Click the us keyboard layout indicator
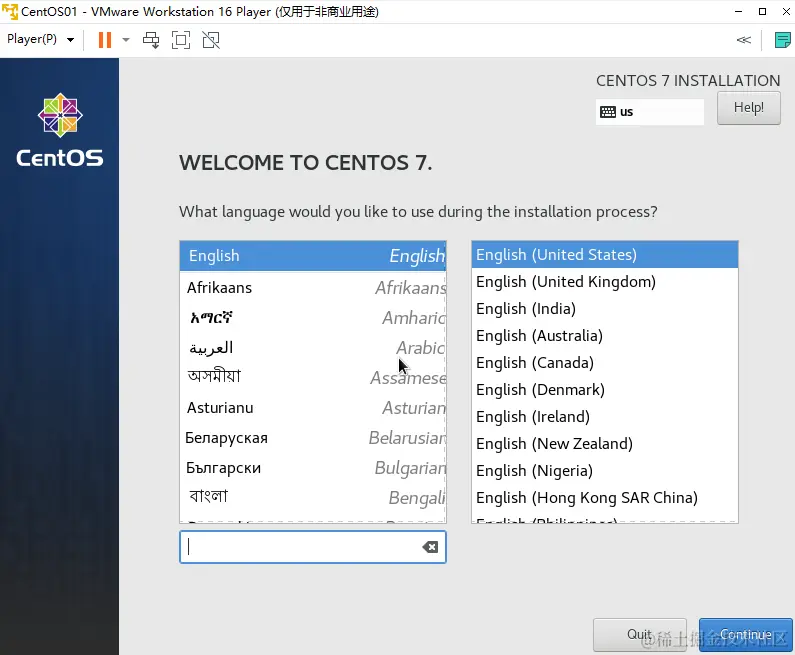This screenshot has width=795, height=655. click(649, 112)
